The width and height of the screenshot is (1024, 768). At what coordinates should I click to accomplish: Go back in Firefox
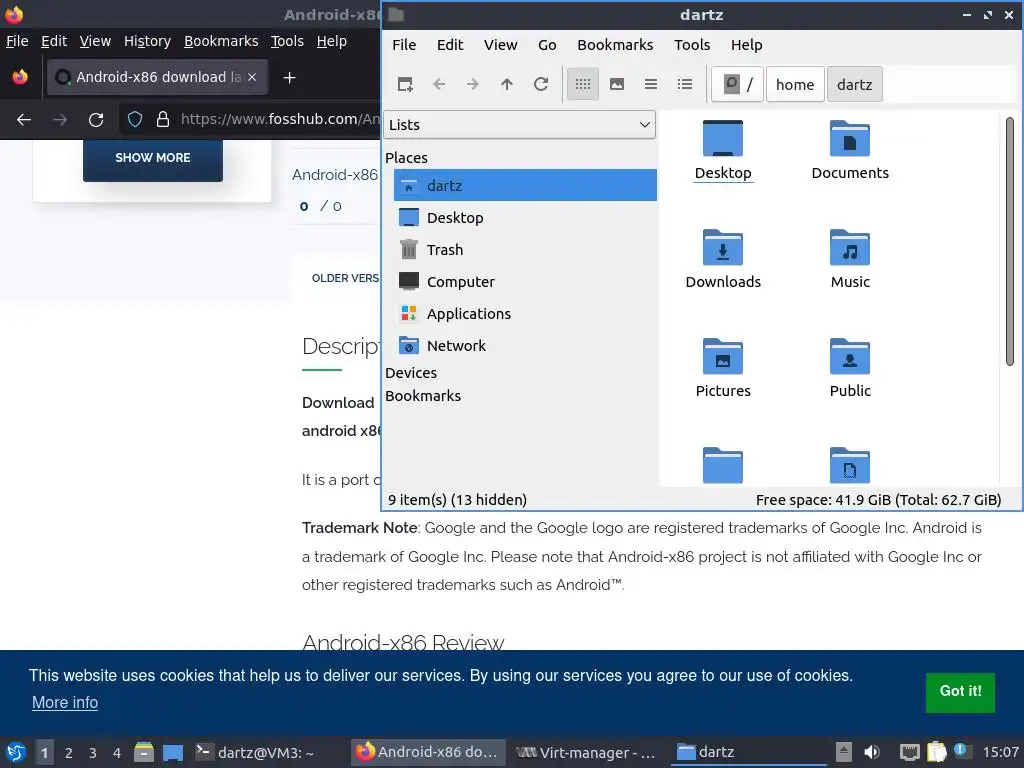point(24,120)
